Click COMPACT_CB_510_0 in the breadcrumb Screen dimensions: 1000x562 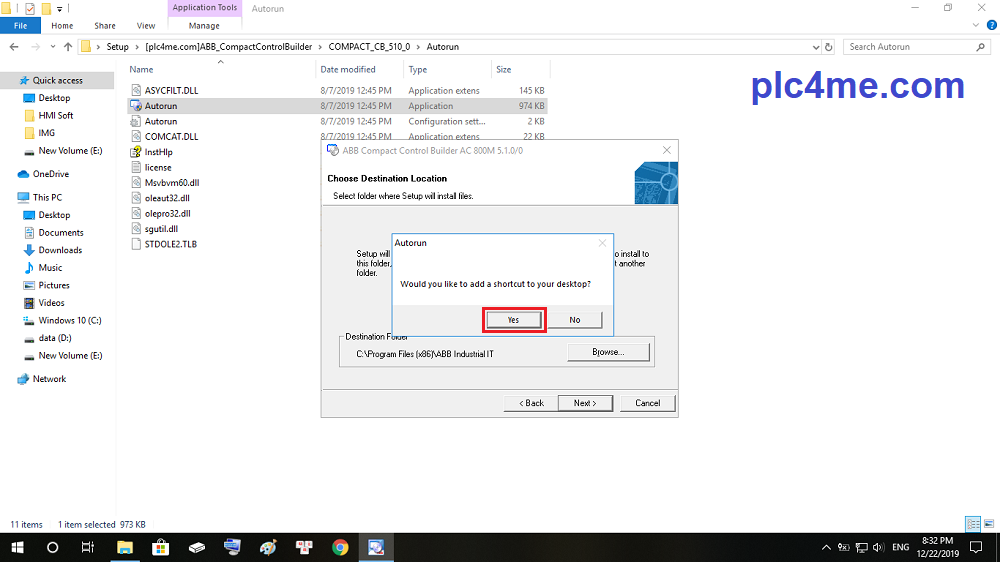[369, 47]
